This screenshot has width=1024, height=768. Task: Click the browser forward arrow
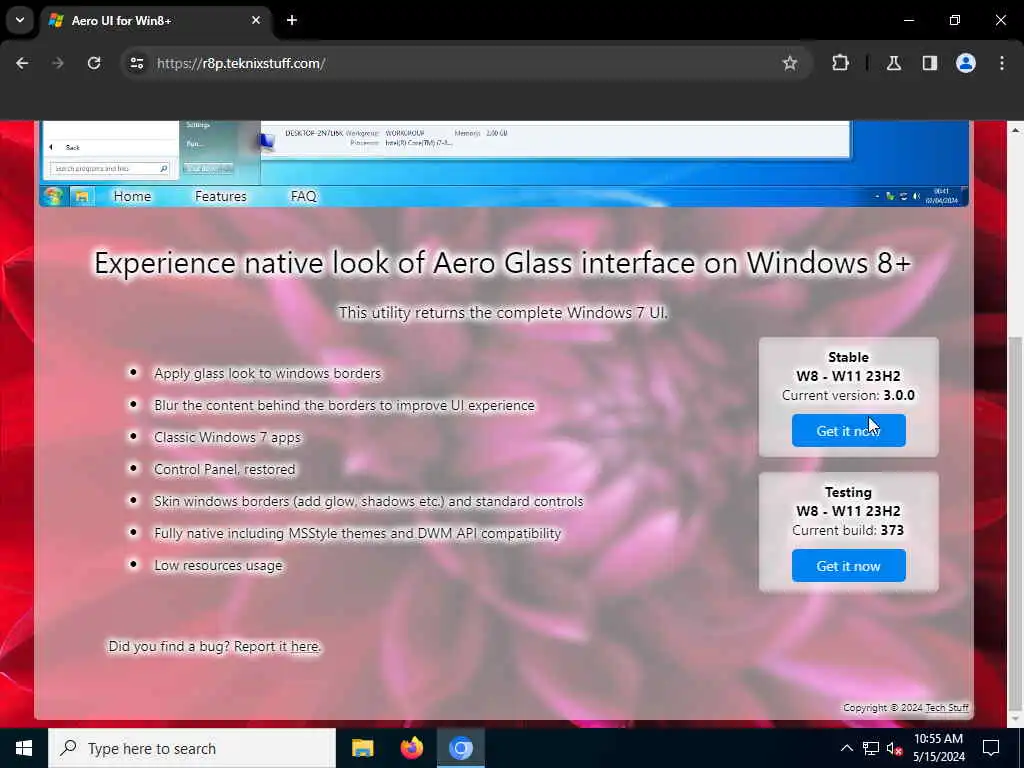coord(58,63)
